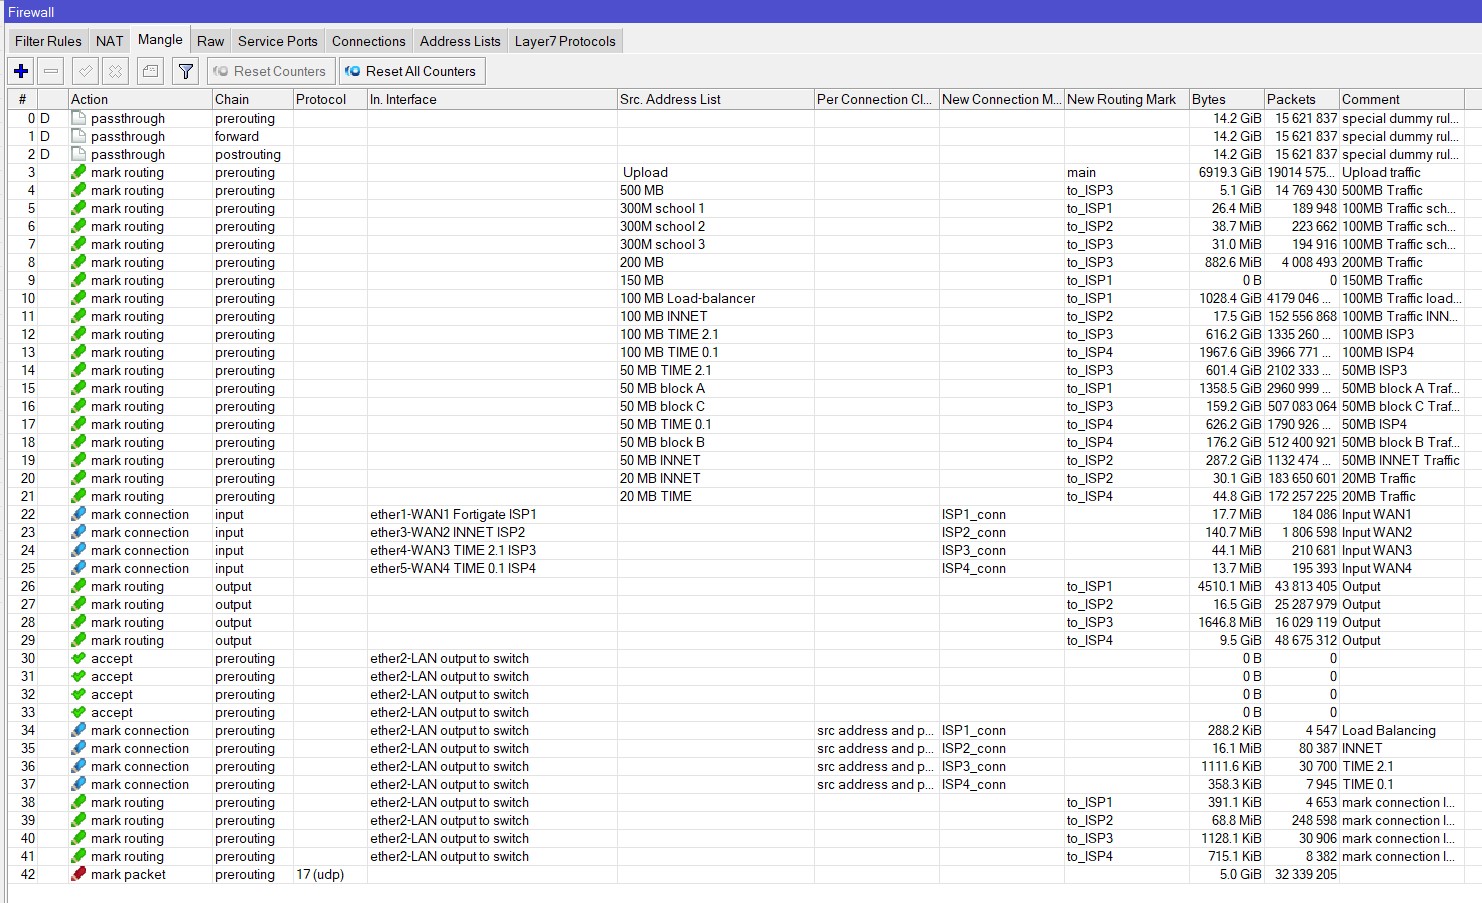
Task: Add a new mangle rule with the plus icon
Action: point(20,70)
